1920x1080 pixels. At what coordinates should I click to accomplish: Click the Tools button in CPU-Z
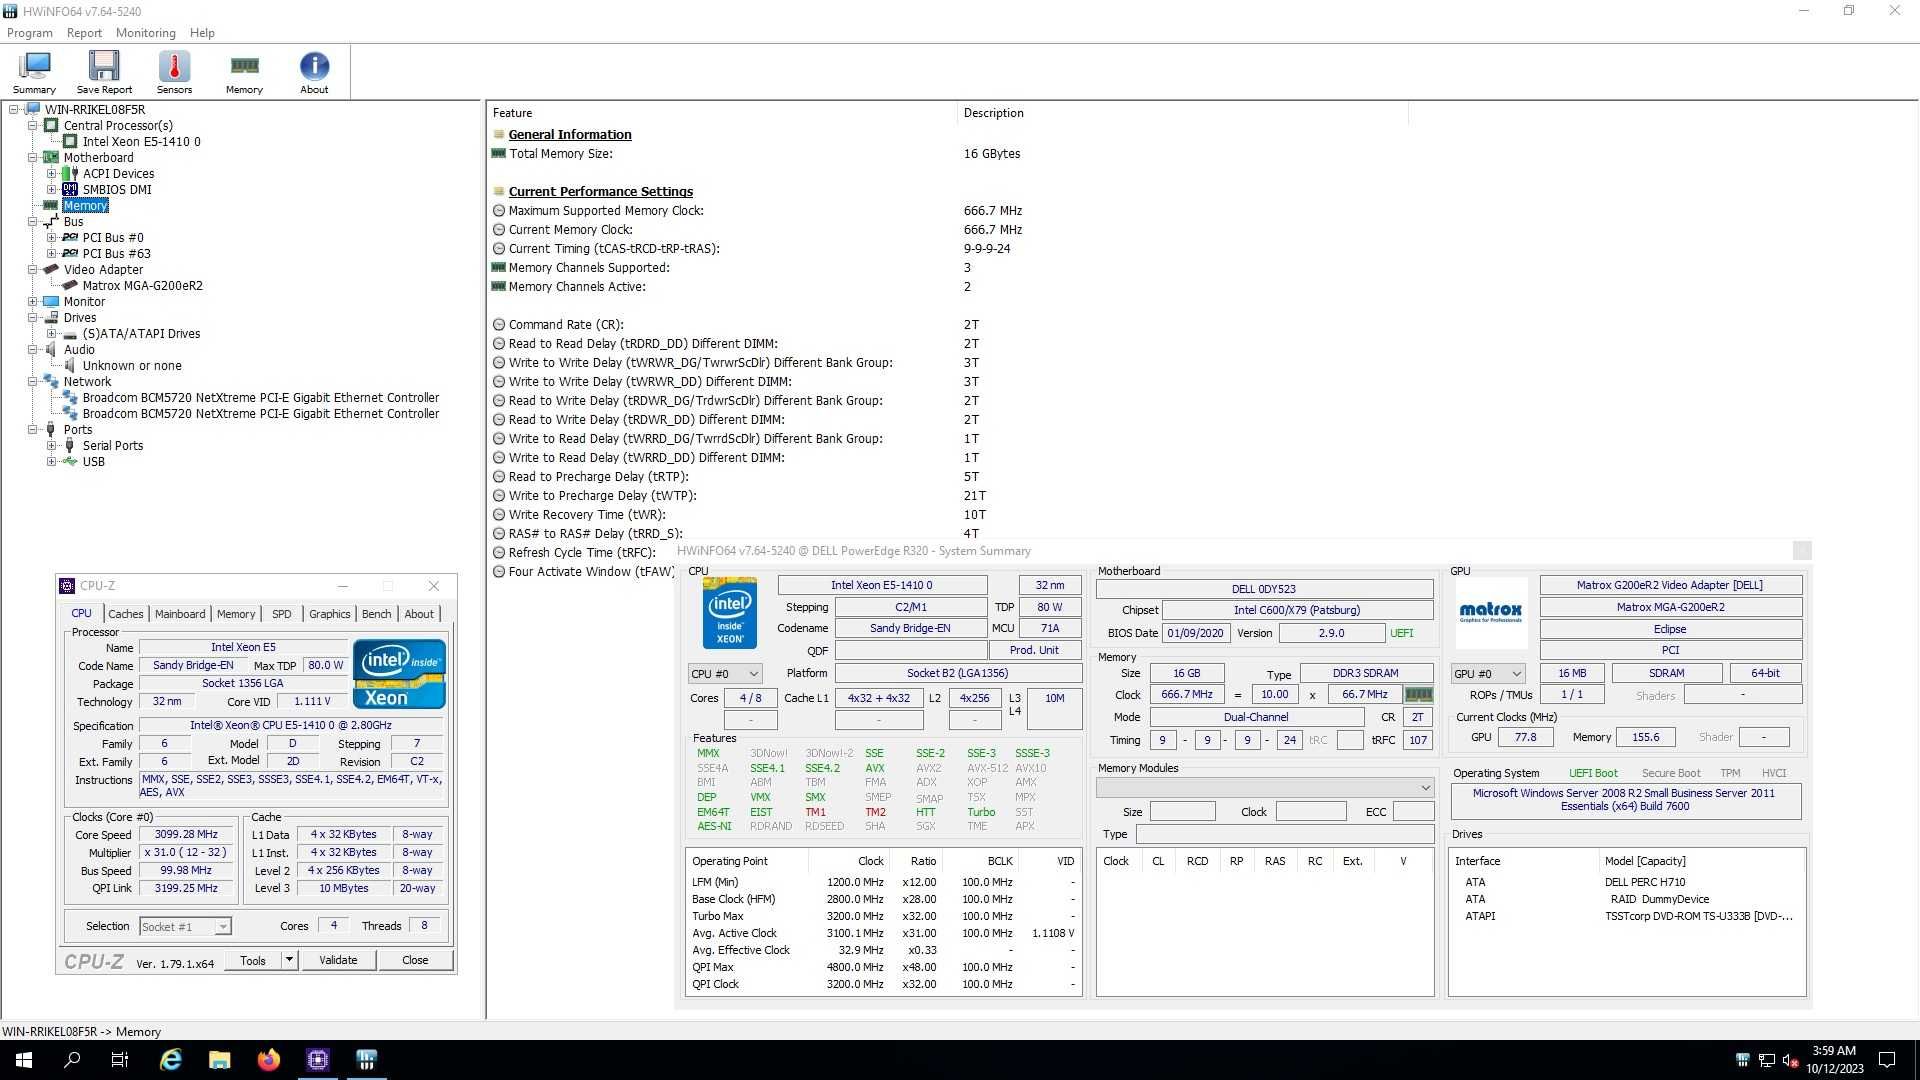[253, 961]
